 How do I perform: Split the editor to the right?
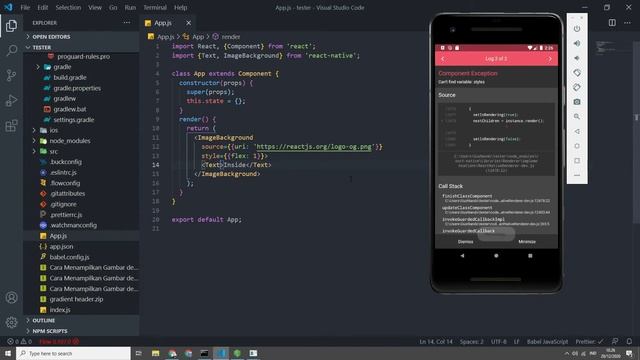pos(612,23)
